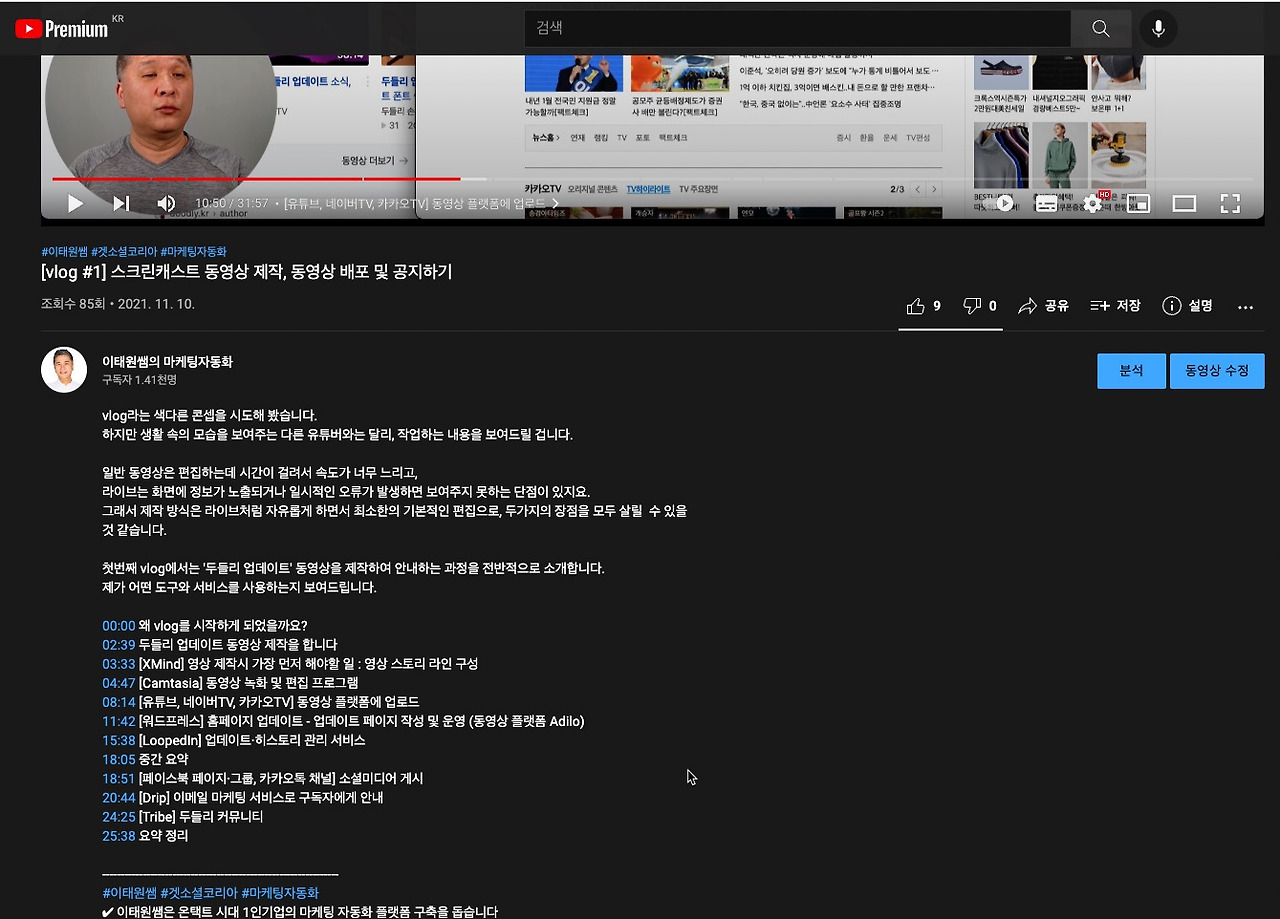Open the YouTube Premium logo home
Image resolution: width=1280 pixels, height=919 pixels.
(62, 29)
